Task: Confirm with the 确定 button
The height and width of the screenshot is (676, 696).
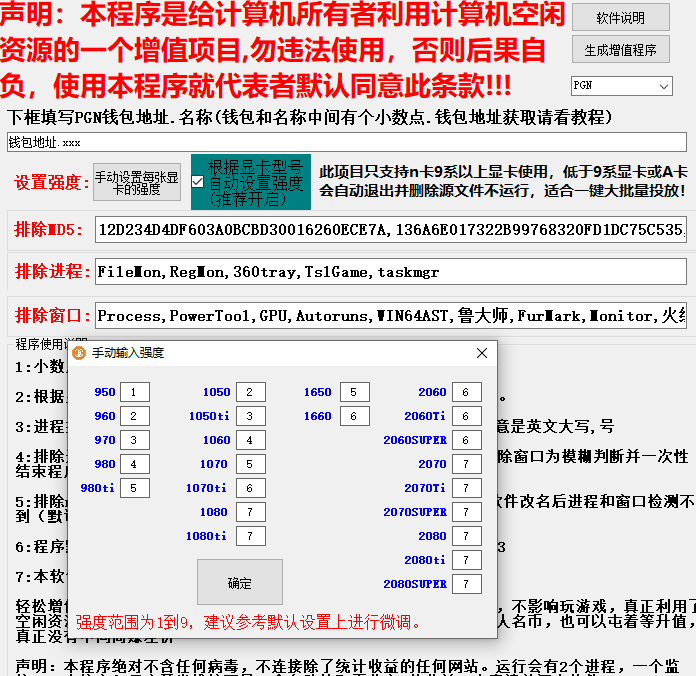Action: (x=240, y=582)
